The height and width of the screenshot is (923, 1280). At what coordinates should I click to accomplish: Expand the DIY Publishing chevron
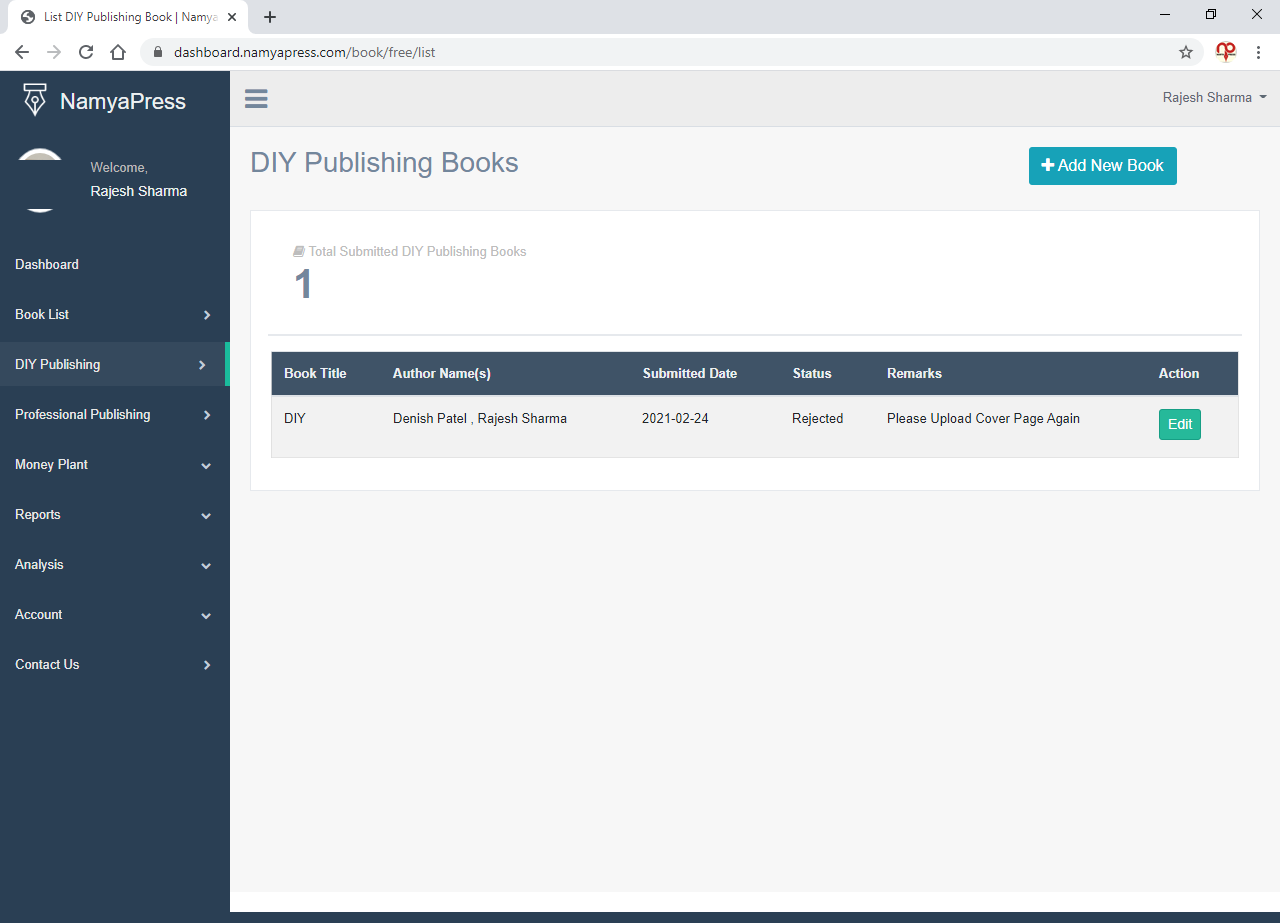[202, 365]
